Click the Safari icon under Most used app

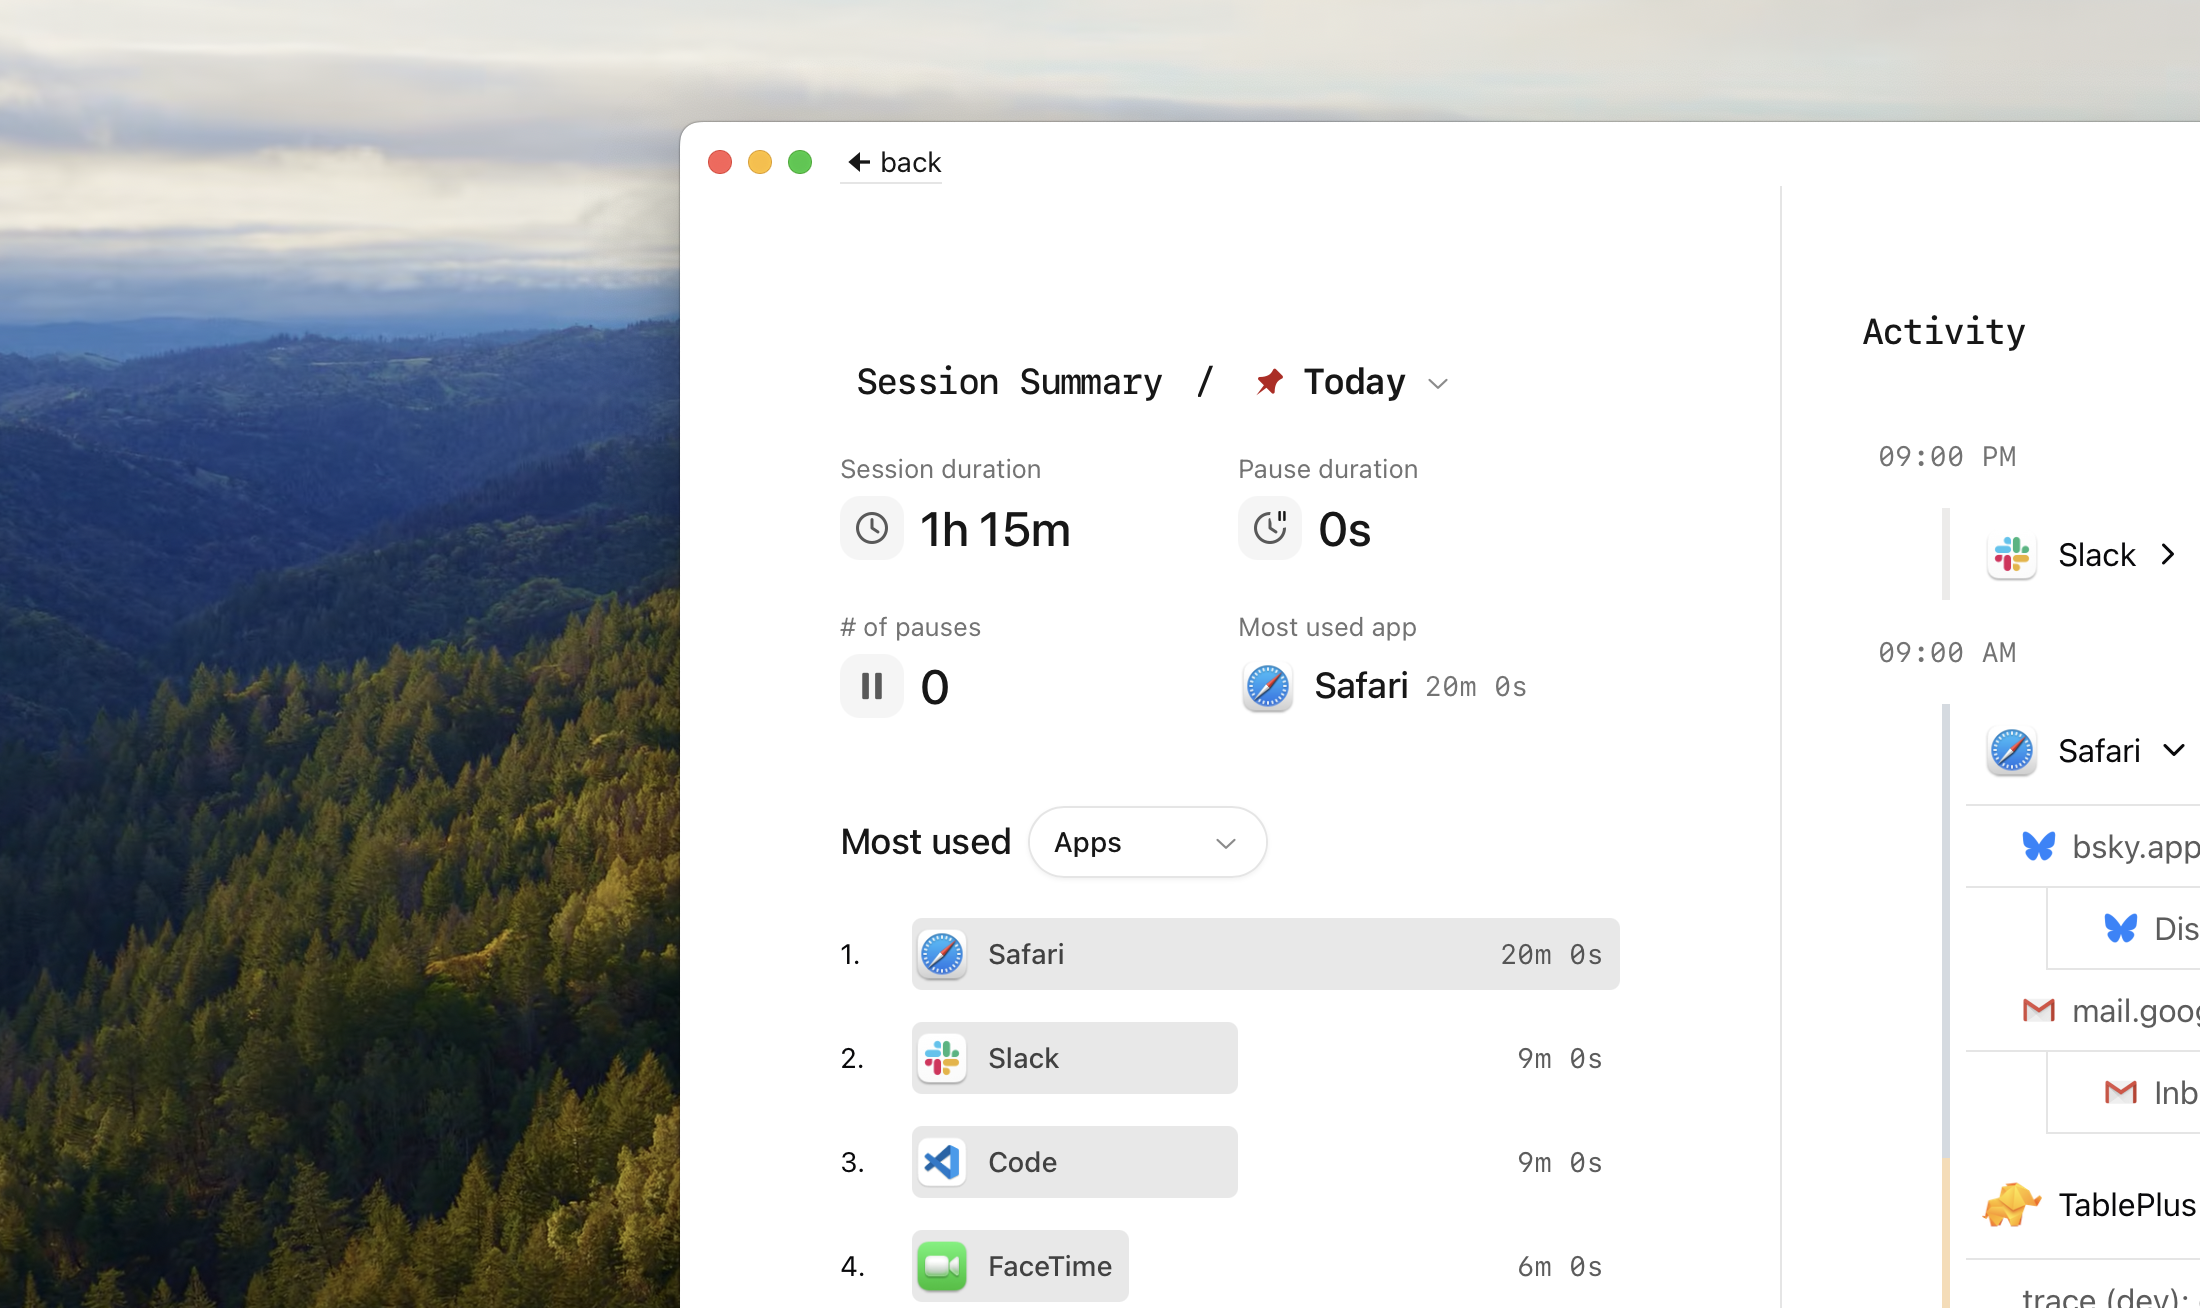coord(1267,686)
